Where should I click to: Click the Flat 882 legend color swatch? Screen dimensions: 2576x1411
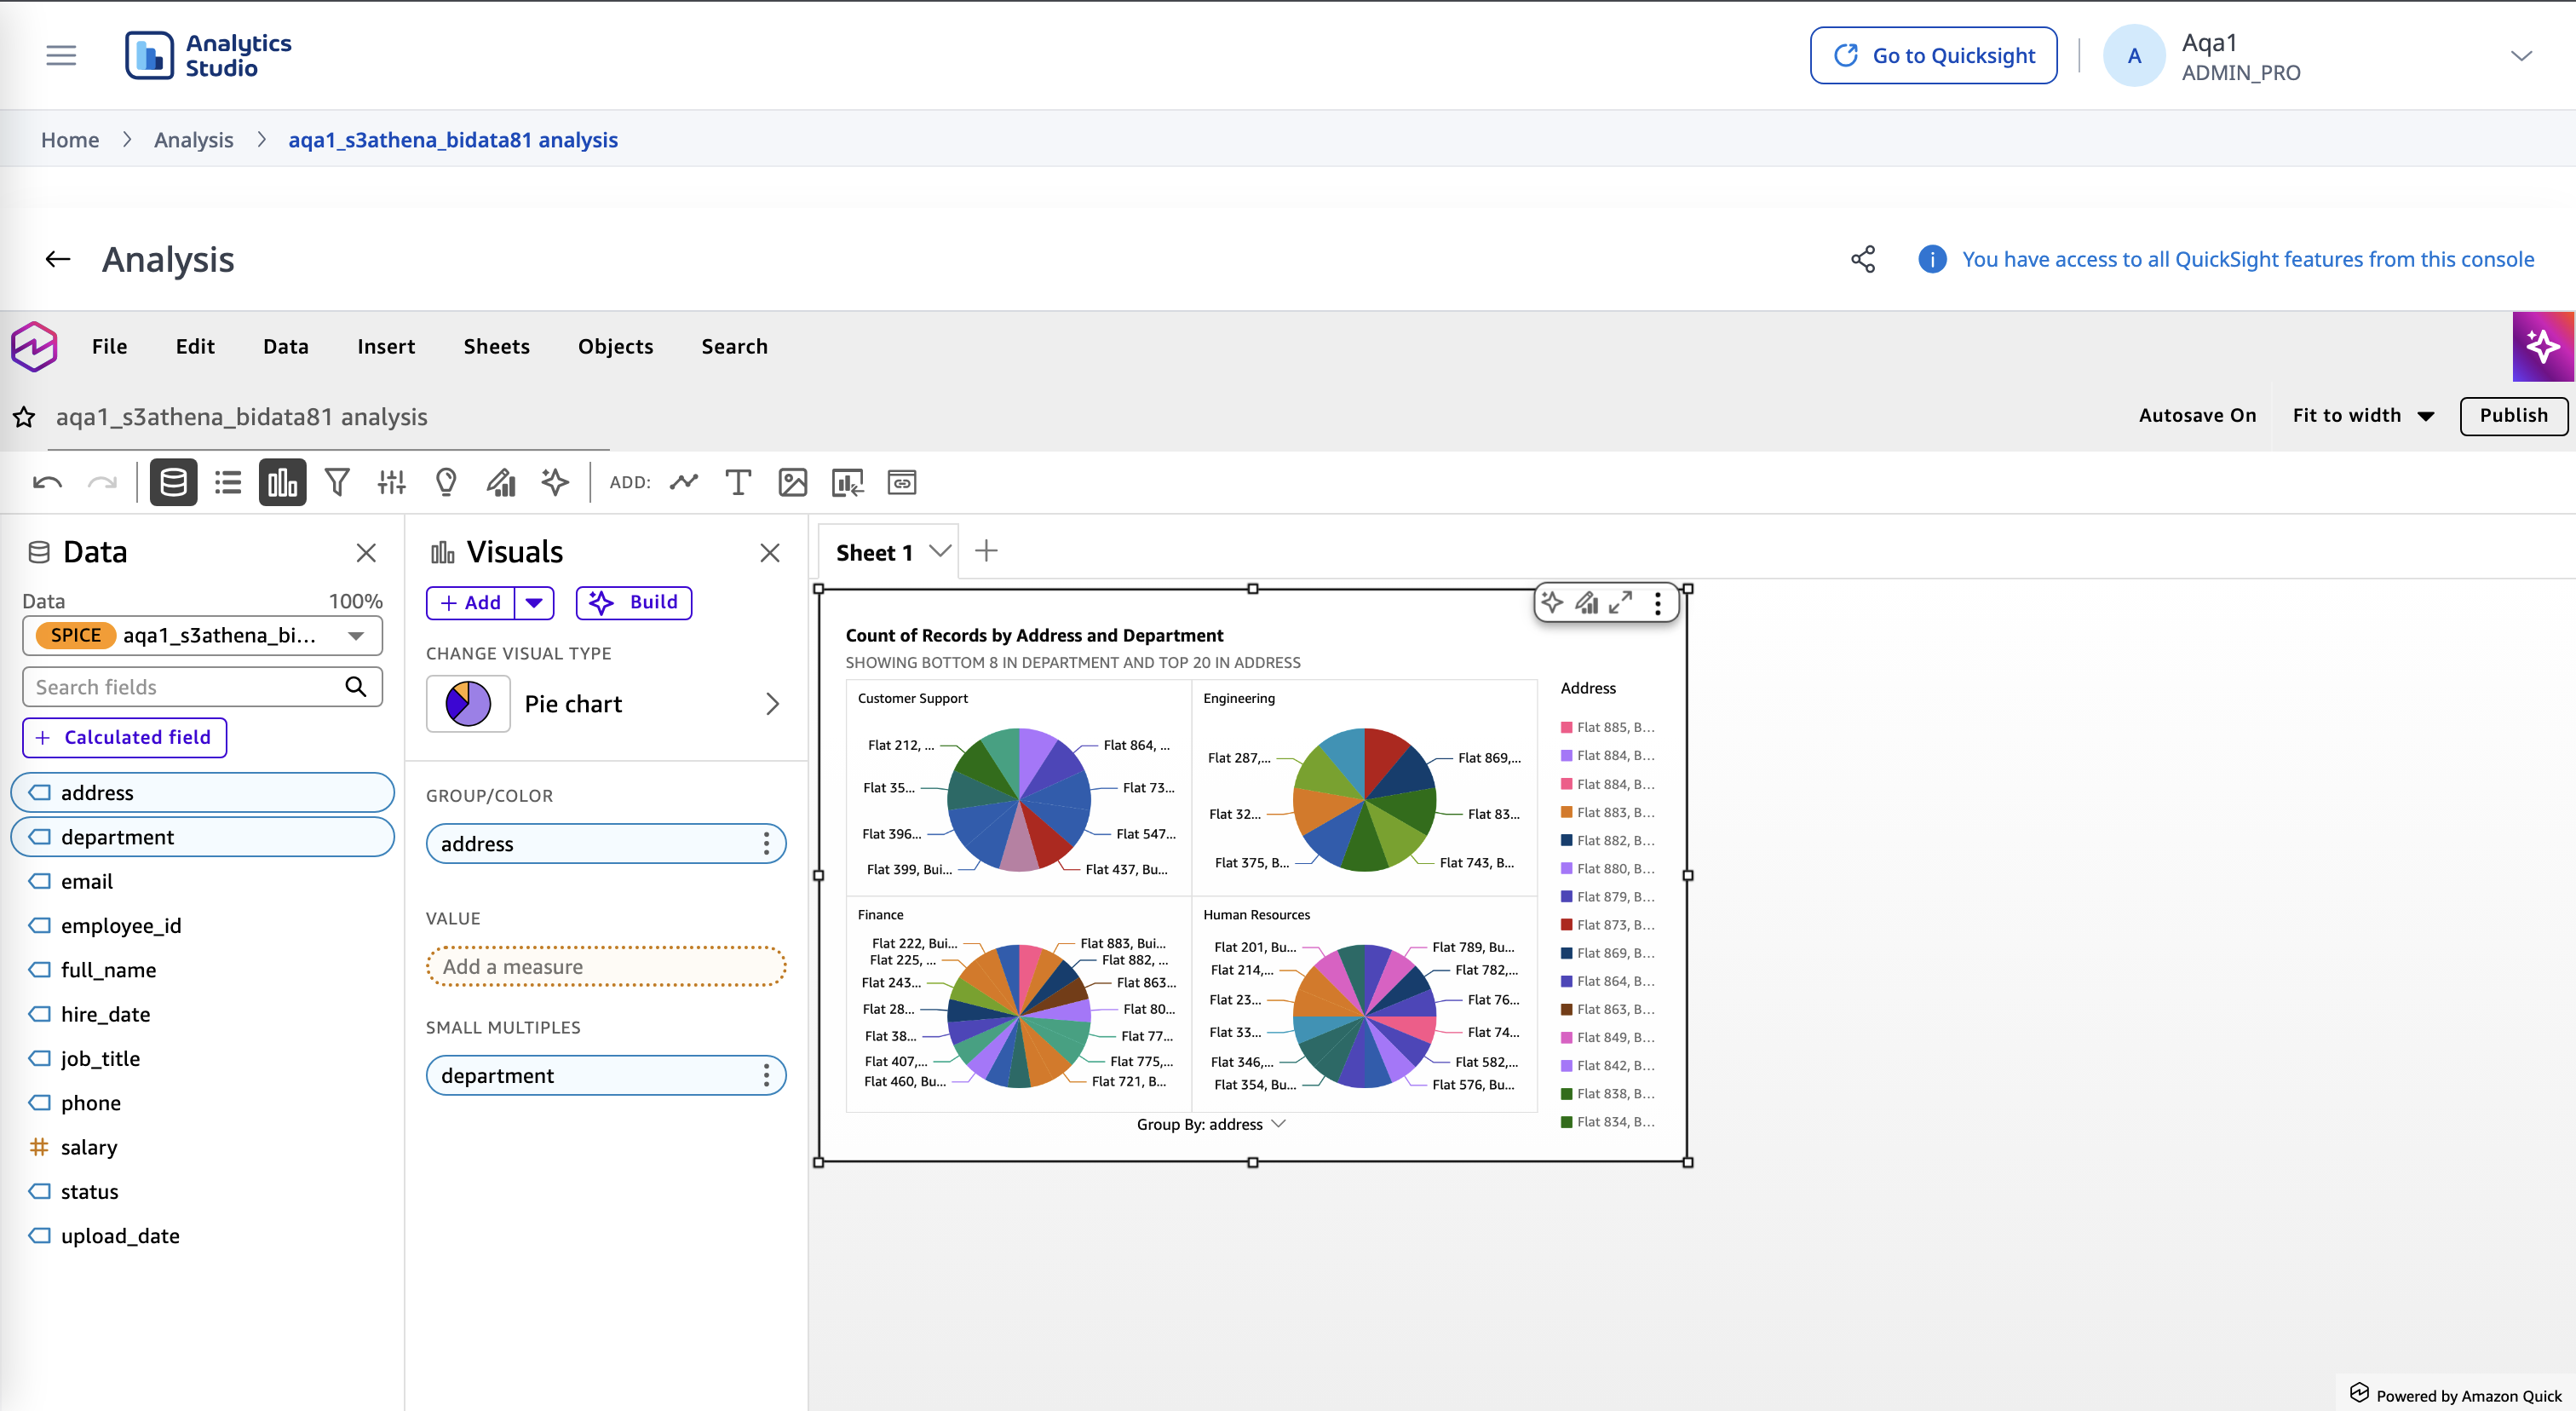(x=1567, y=840)
